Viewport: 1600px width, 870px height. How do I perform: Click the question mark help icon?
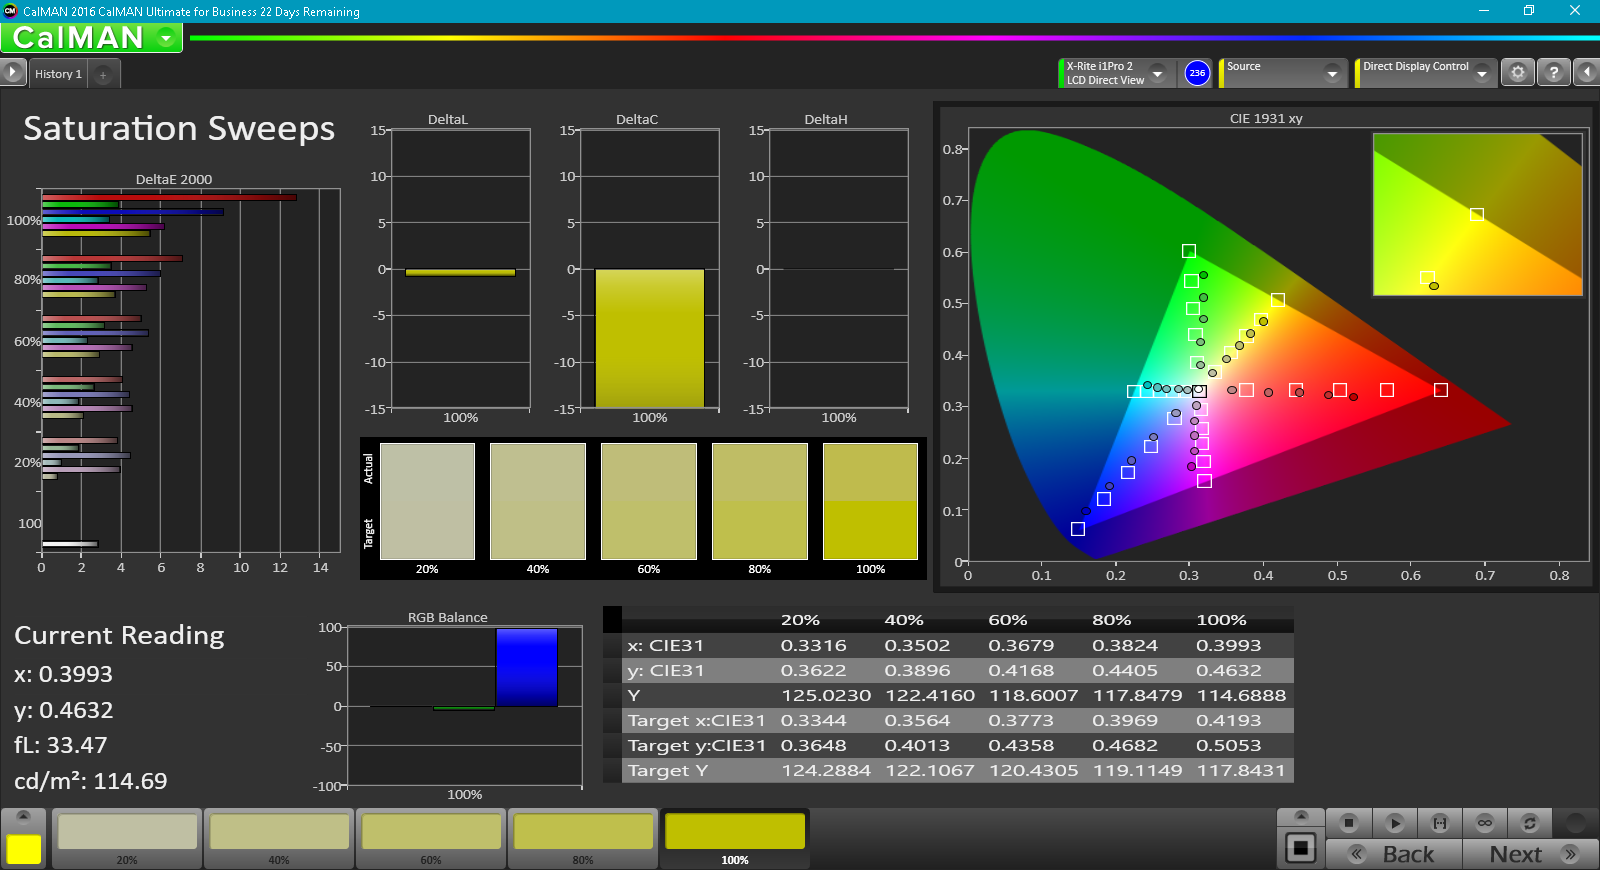click(x=1553, y=73)
